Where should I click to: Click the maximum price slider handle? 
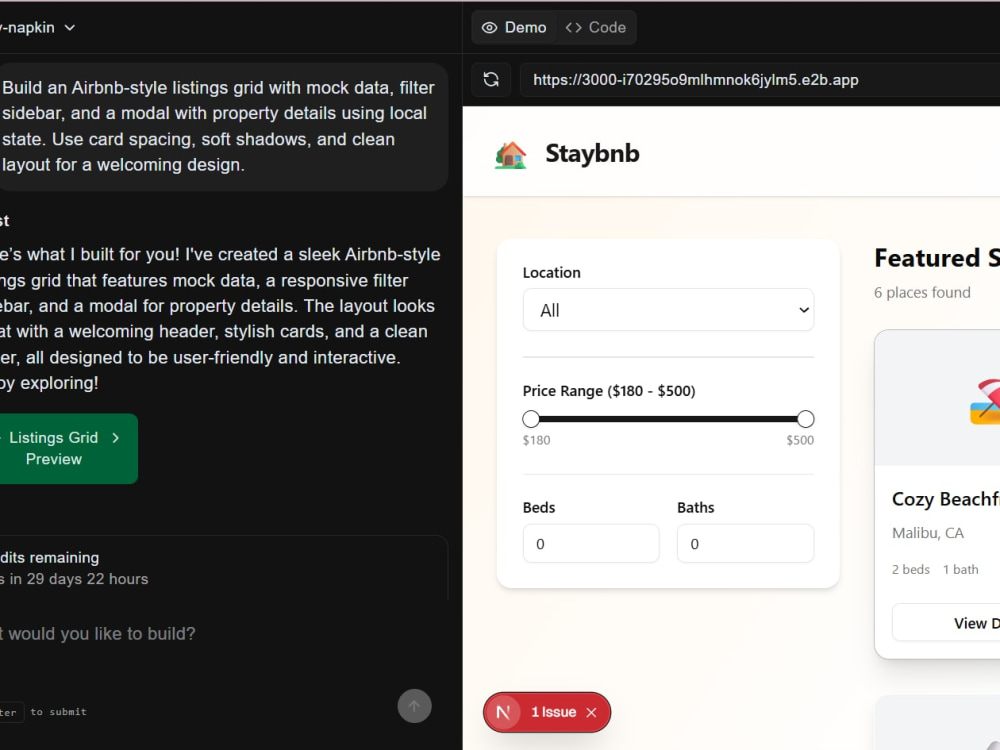(x=805, y=419)
